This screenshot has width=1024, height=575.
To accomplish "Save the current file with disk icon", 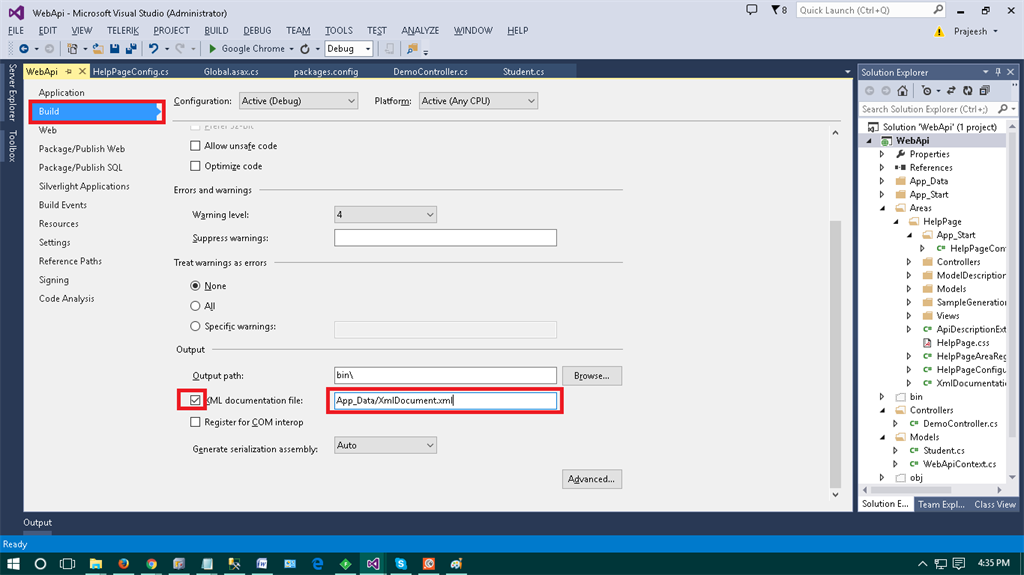I will coord(115,49).
